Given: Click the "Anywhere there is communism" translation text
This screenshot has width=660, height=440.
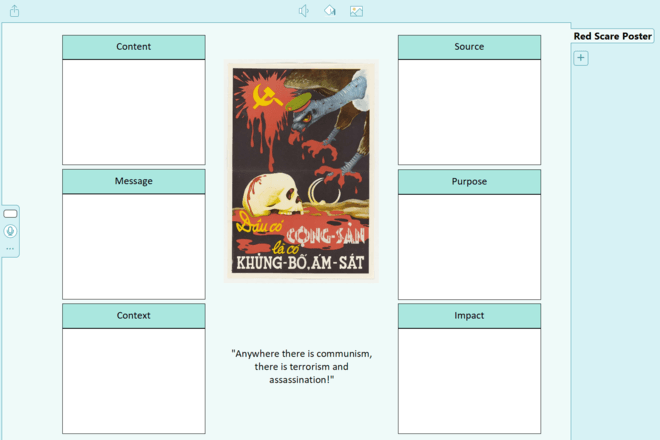Looking at the screenshot, I should 301,366.
